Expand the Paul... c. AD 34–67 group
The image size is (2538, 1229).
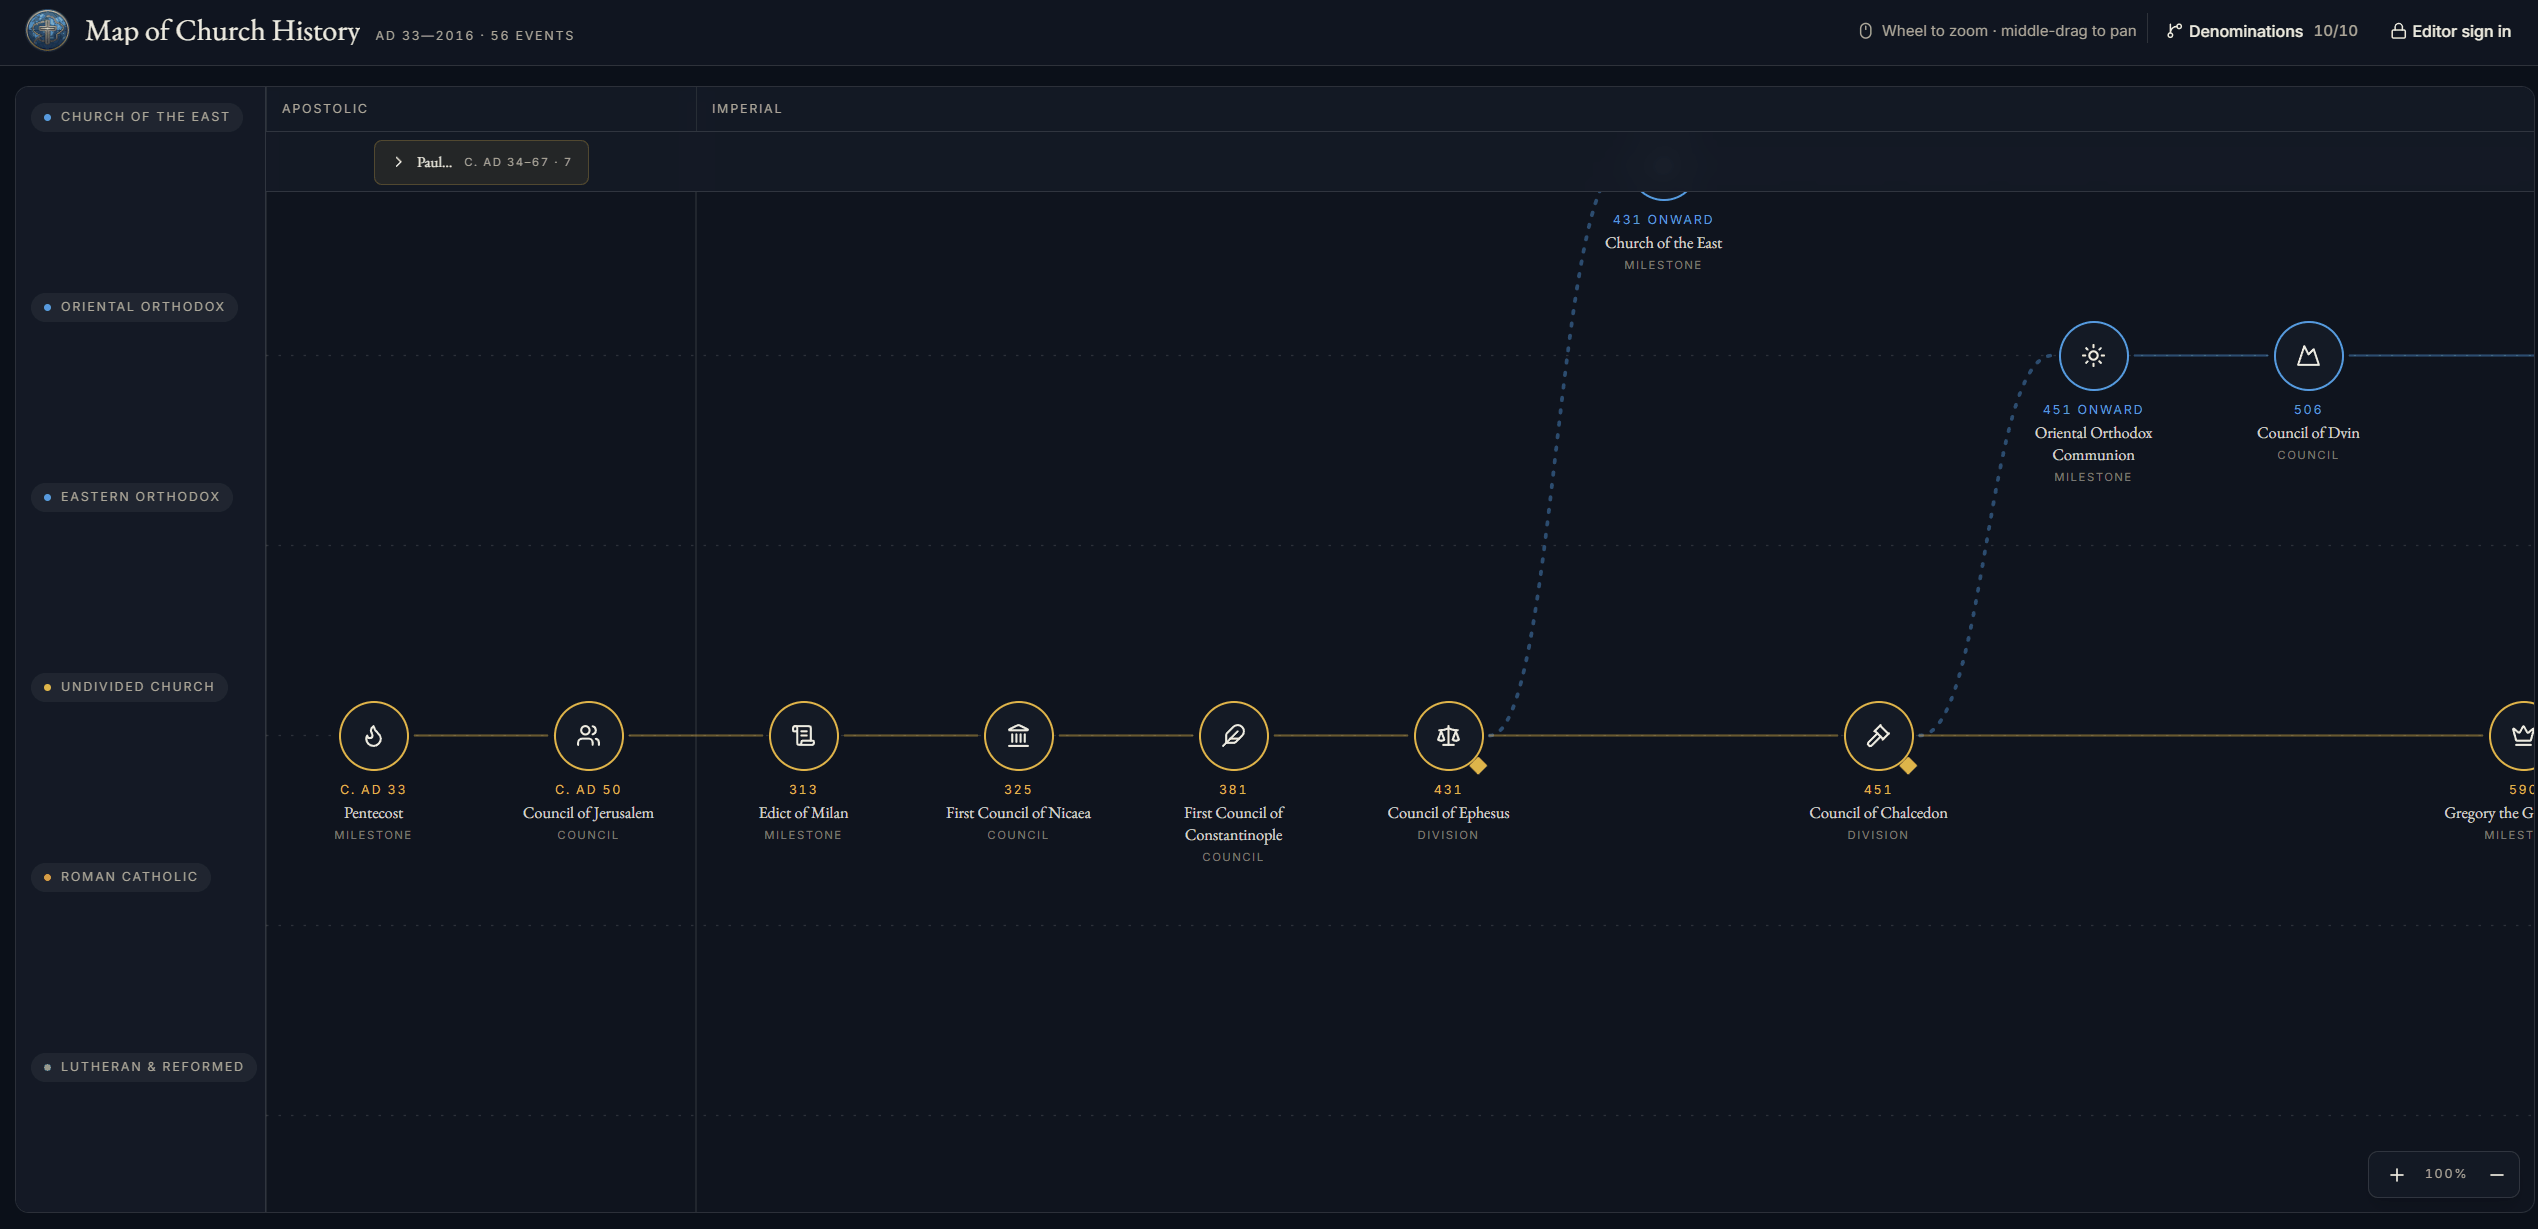coord(481,162)
